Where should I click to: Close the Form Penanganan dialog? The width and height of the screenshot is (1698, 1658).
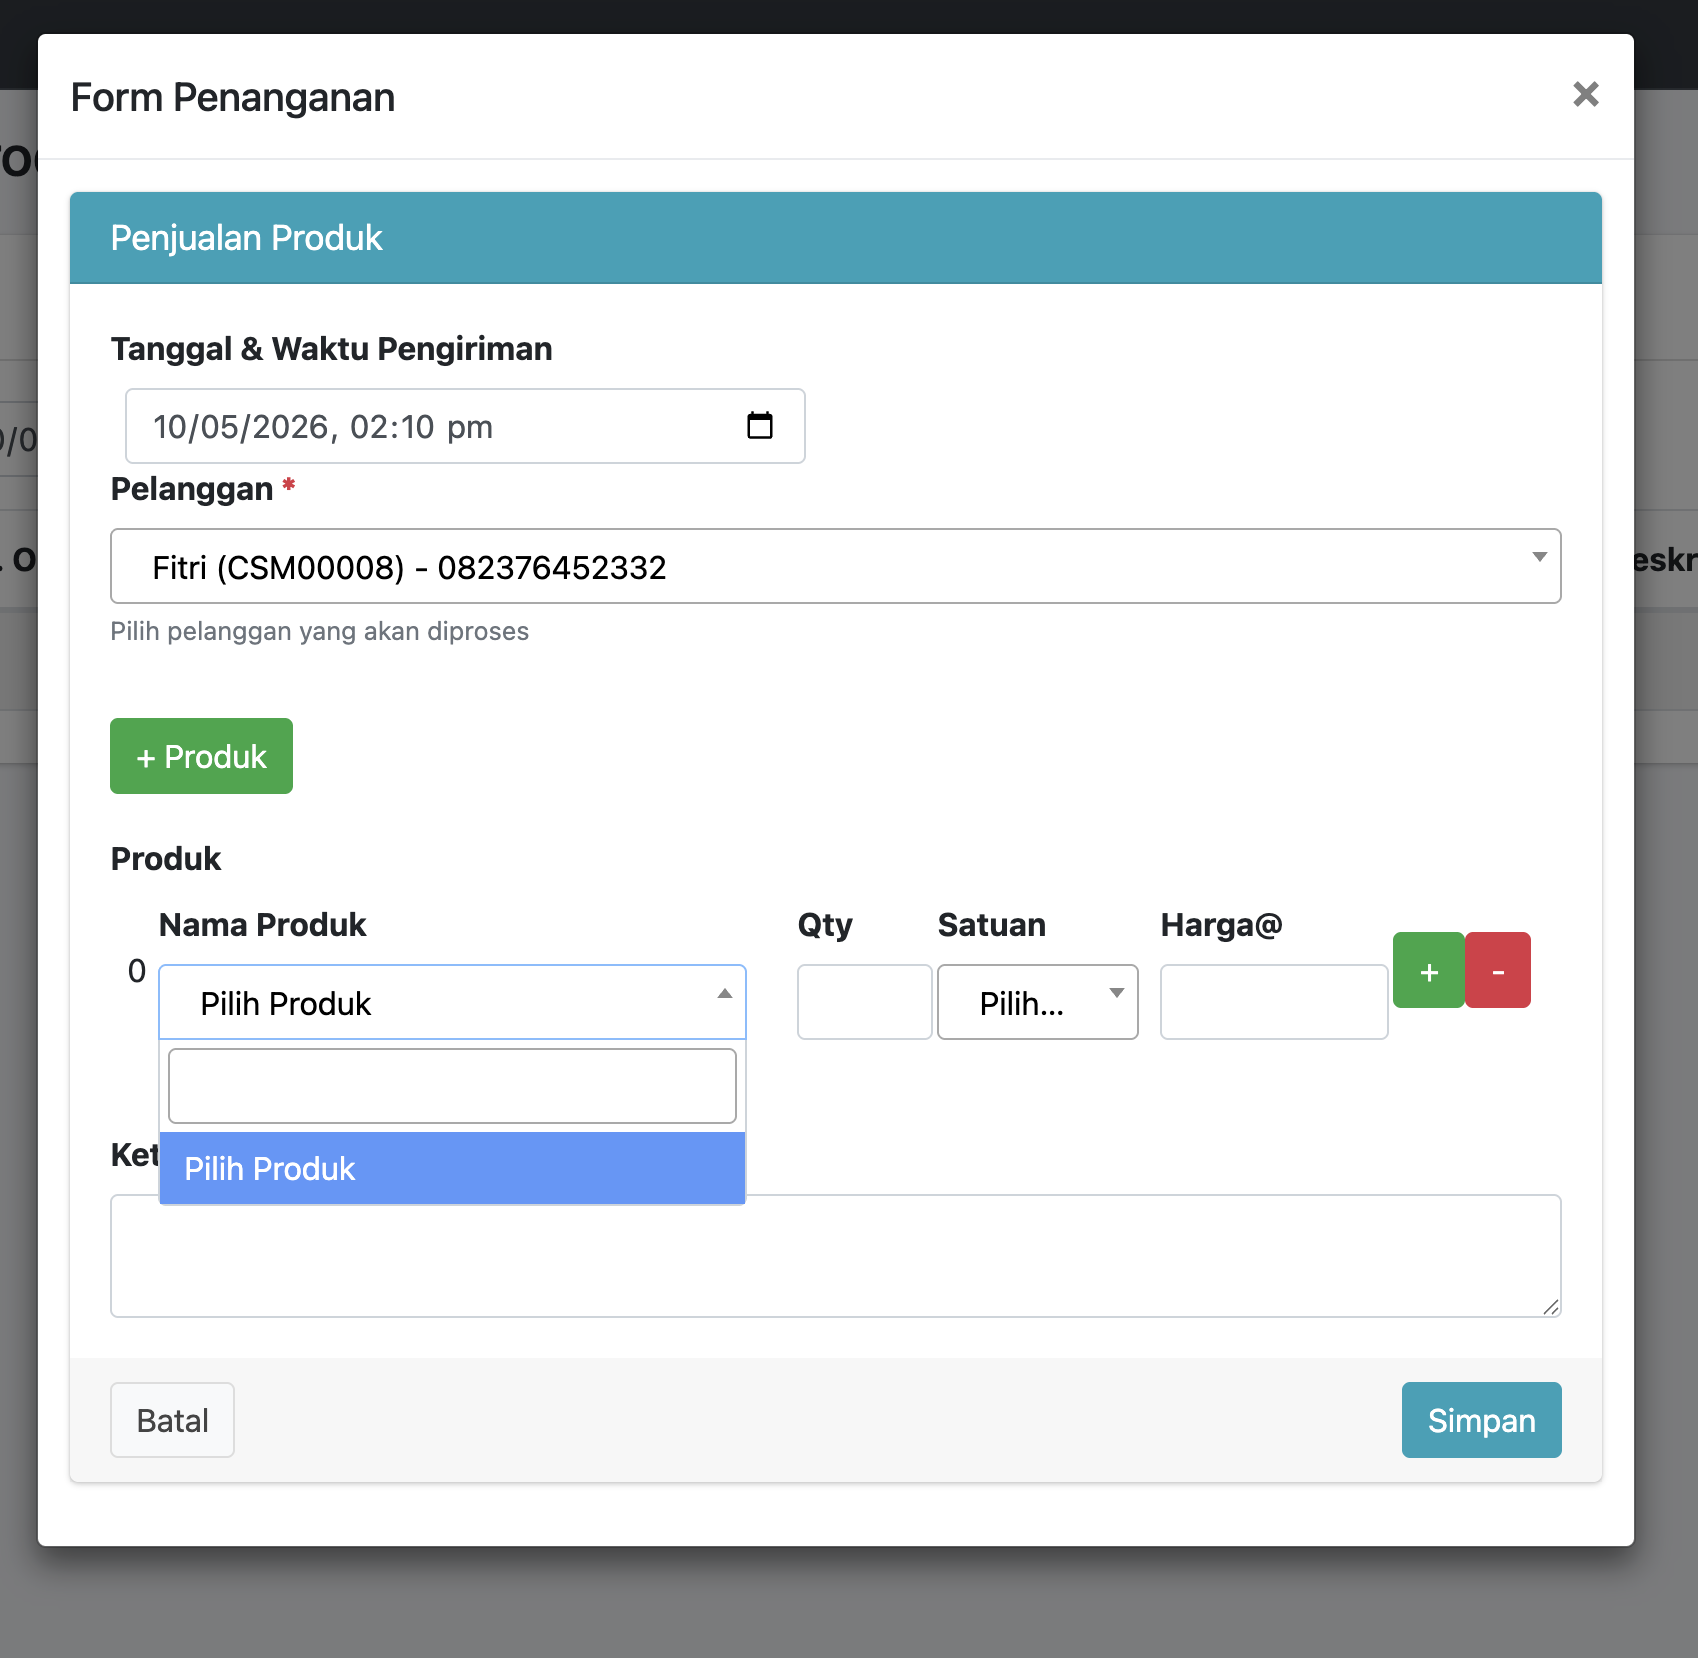(x=1585, y=94)
